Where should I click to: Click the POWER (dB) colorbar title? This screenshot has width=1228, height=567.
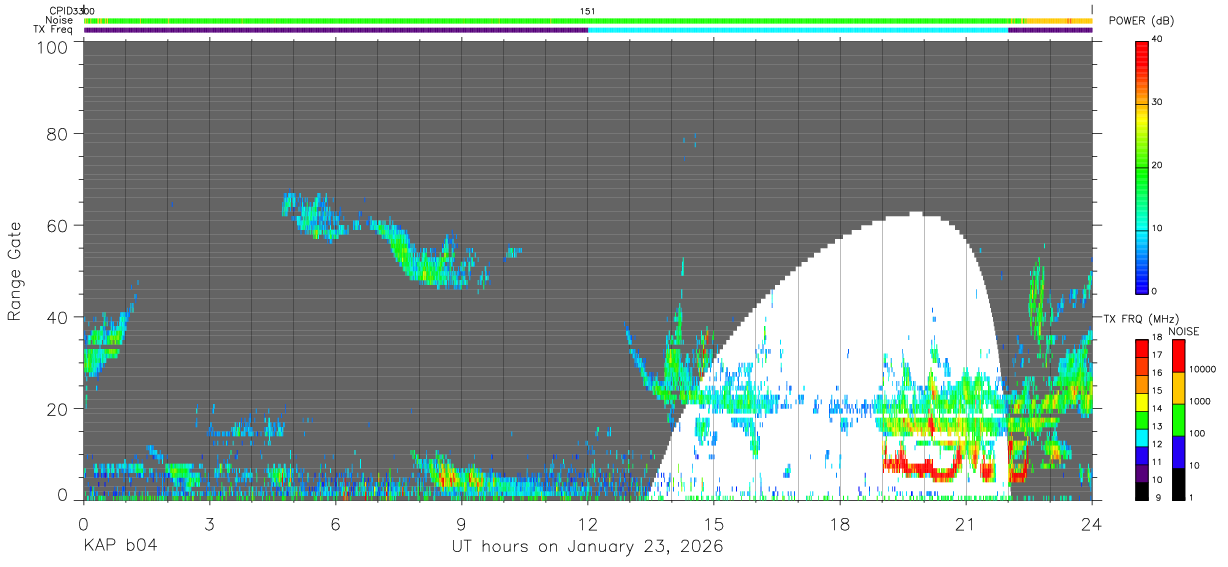1142,21
